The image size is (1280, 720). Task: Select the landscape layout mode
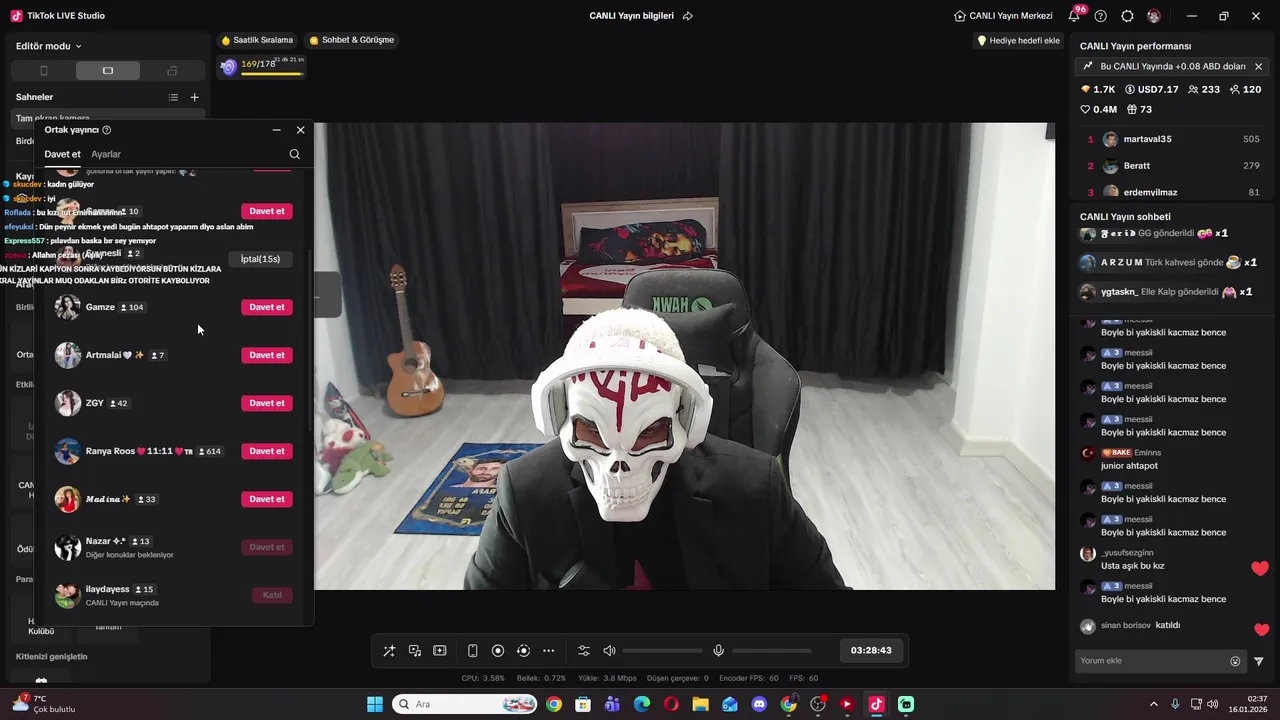108,71
